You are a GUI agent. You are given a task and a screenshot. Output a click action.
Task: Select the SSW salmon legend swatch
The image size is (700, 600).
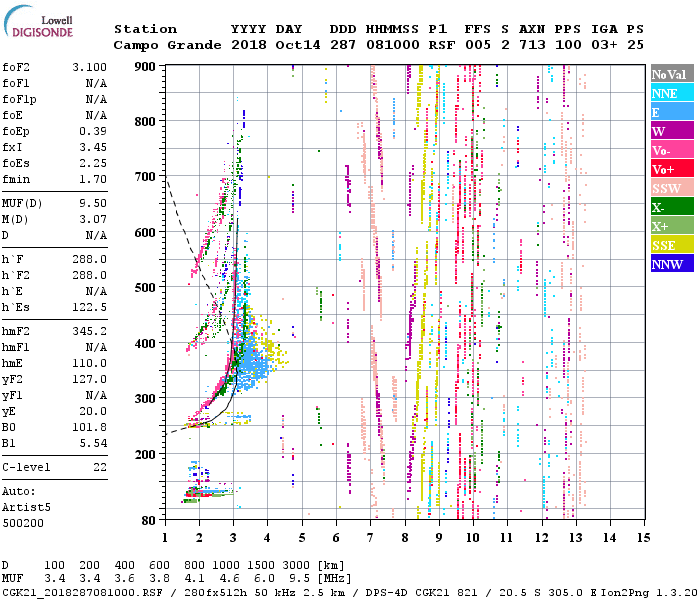[672, 188]
